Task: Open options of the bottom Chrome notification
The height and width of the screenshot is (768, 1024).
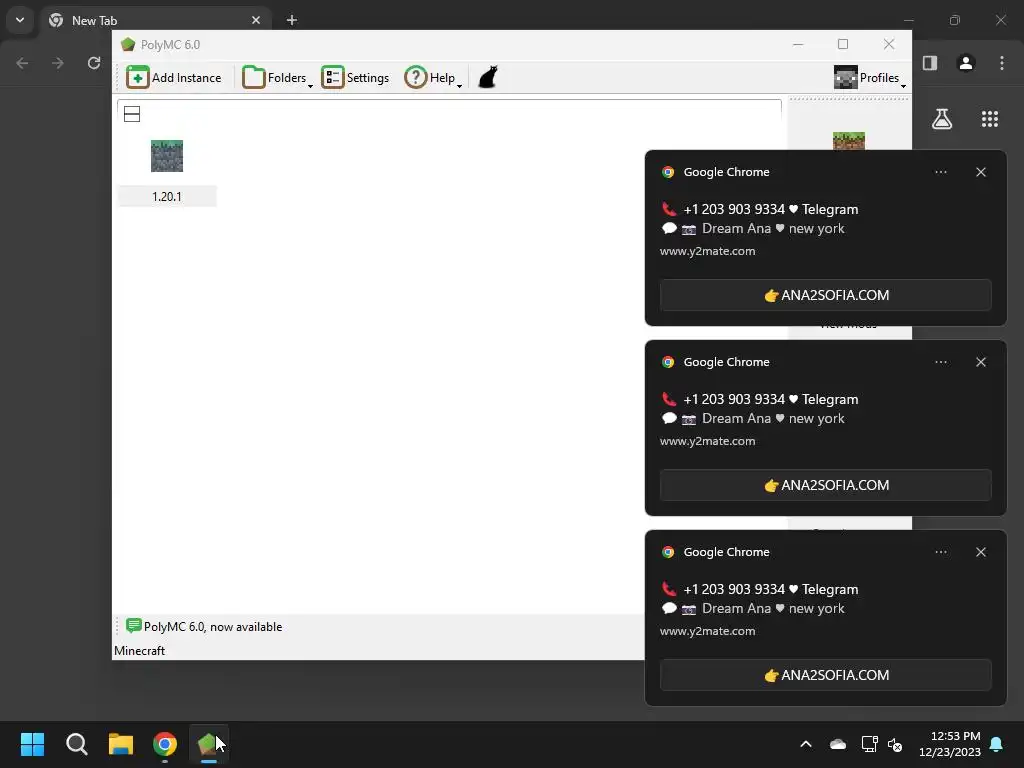Action: (x=940, y=552)
